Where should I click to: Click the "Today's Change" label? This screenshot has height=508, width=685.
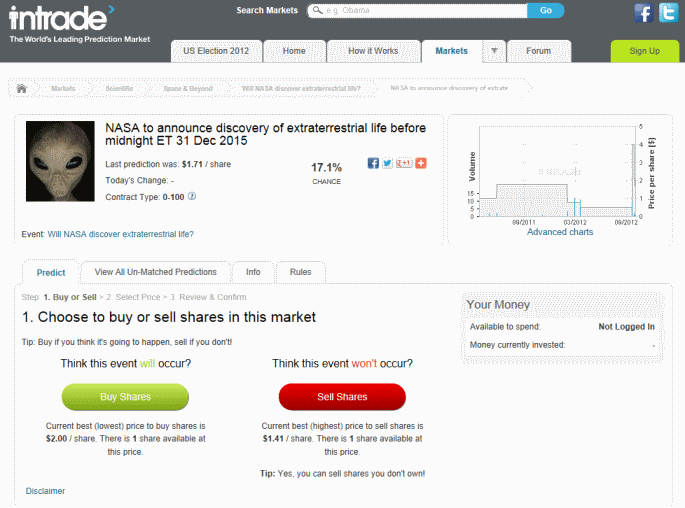137,180
